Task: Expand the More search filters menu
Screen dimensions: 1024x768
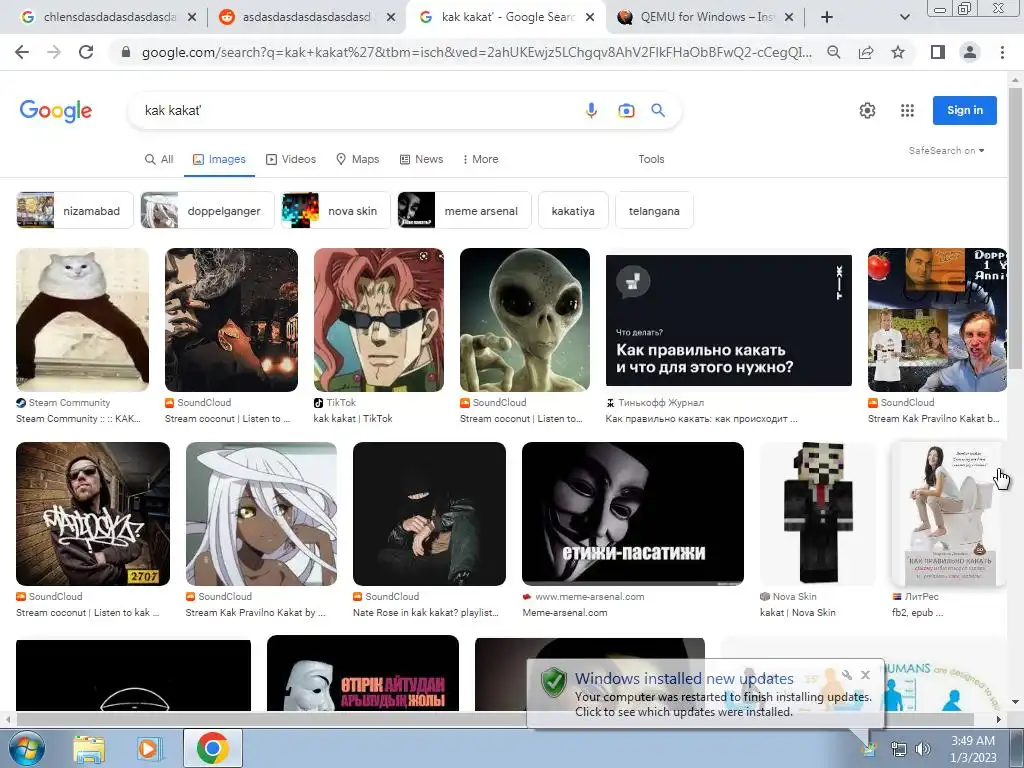Action: [480, 159]
